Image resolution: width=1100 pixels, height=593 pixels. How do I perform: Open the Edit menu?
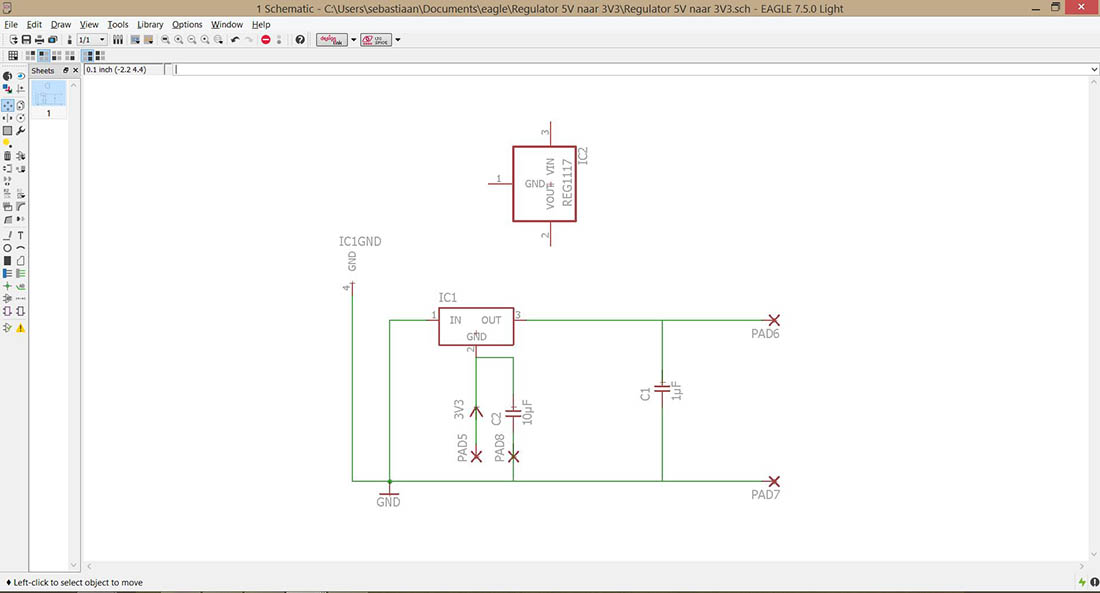click(x=34, y=25)
